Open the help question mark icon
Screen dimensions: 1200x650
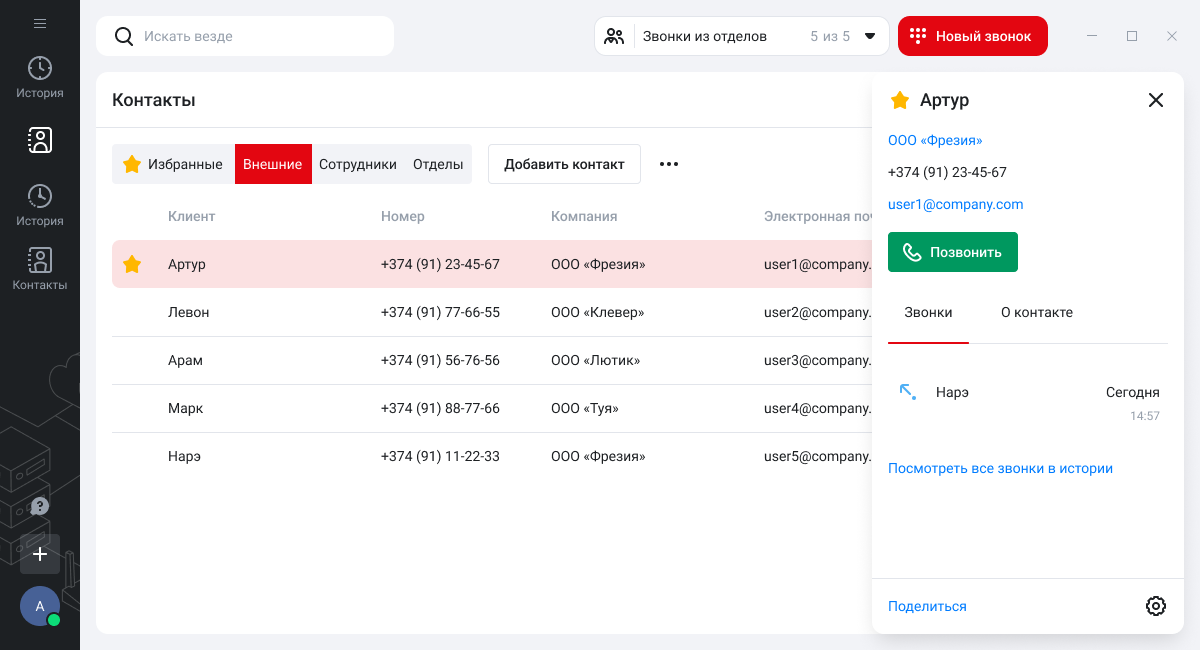(x=40, y=506)
